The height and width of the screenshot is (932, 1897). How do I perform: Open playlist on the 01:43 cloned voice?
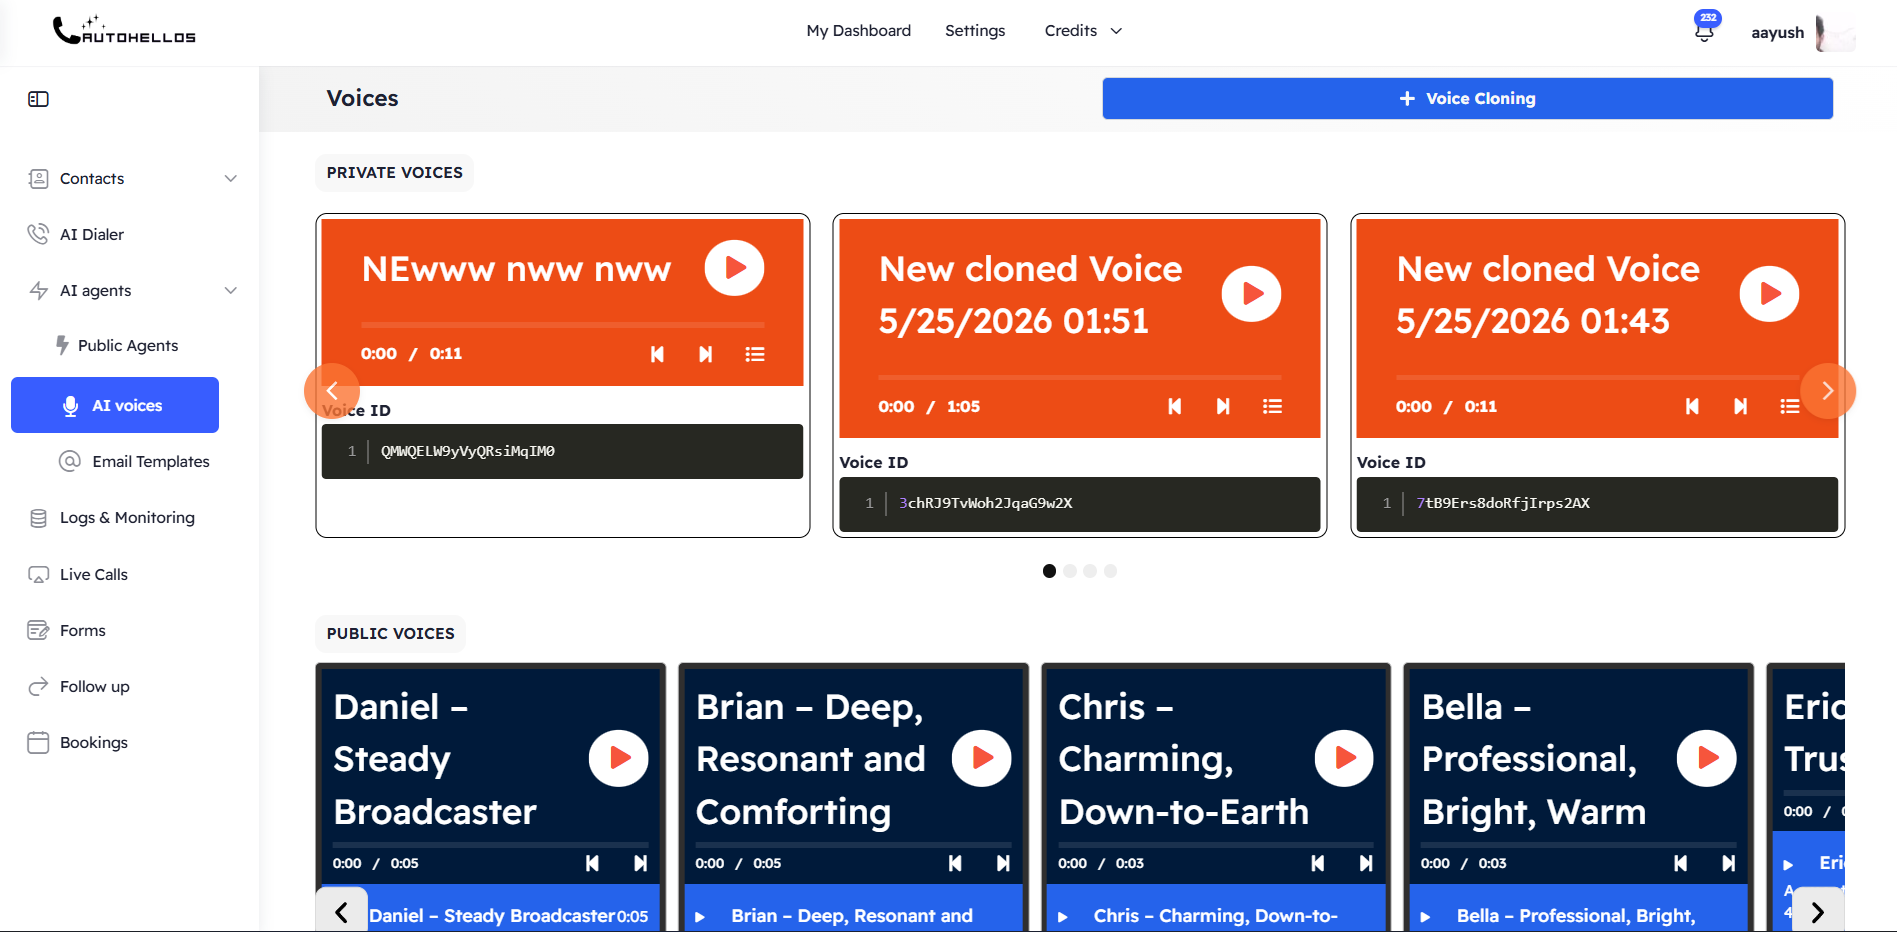click(1790, 406)
